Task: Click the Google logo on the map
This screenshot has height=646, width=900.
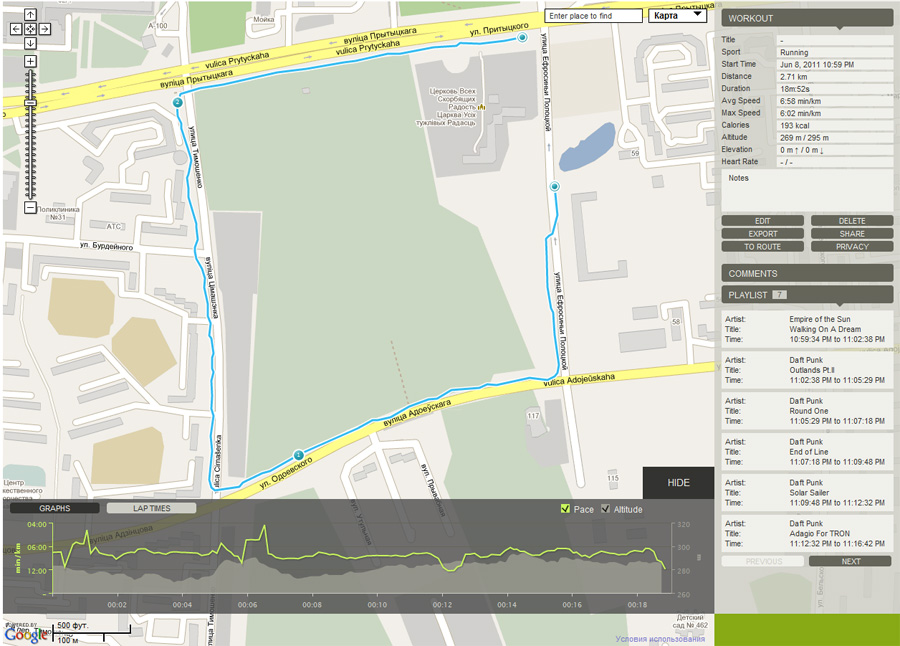Action: click(26, 634)
